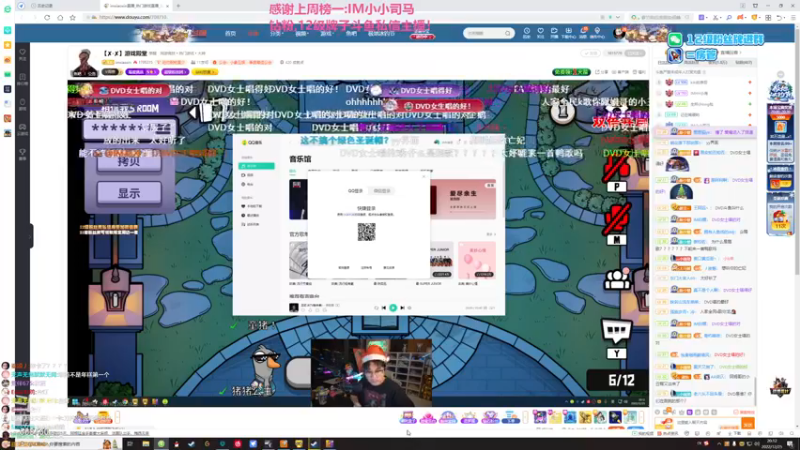Open the game chat bubble icon above Y

[616, 332]
